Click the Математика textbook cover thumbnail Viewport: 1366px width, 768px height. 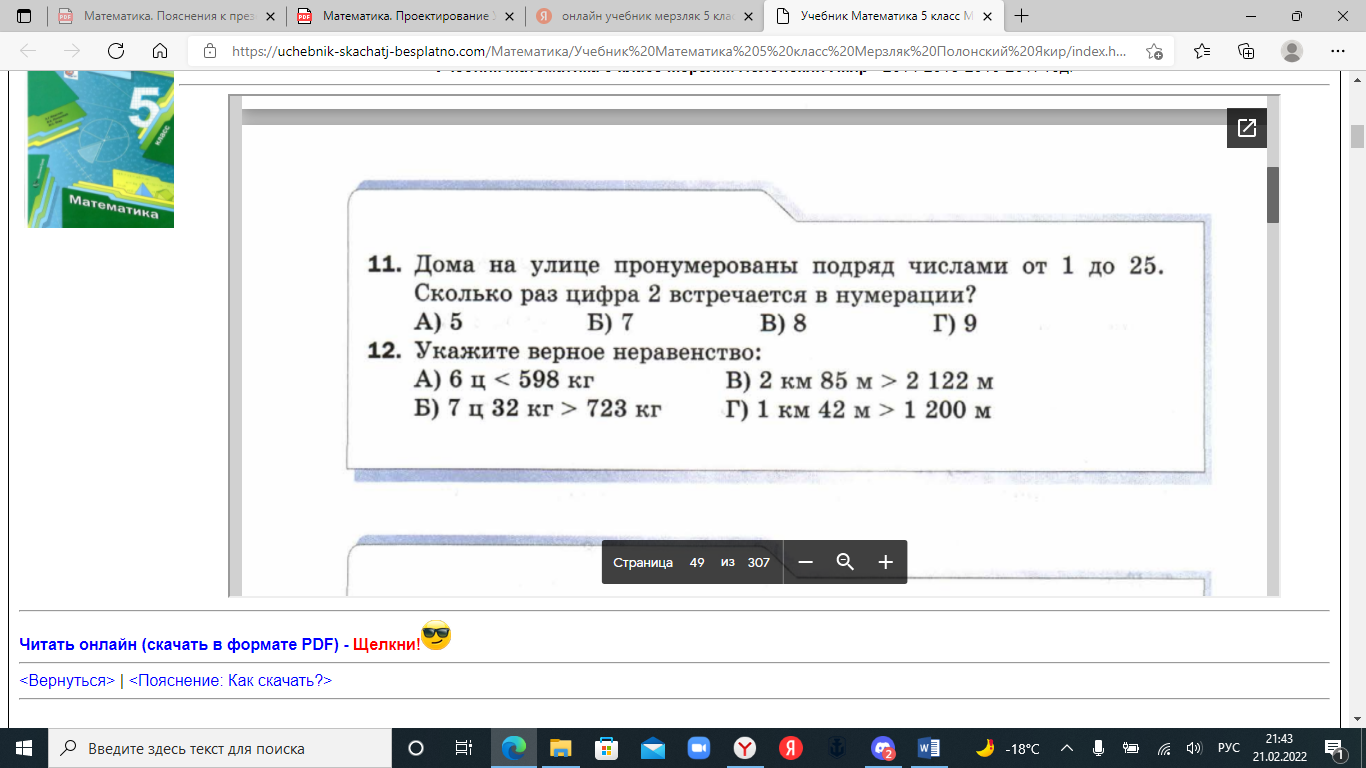[x=100, y=150]
